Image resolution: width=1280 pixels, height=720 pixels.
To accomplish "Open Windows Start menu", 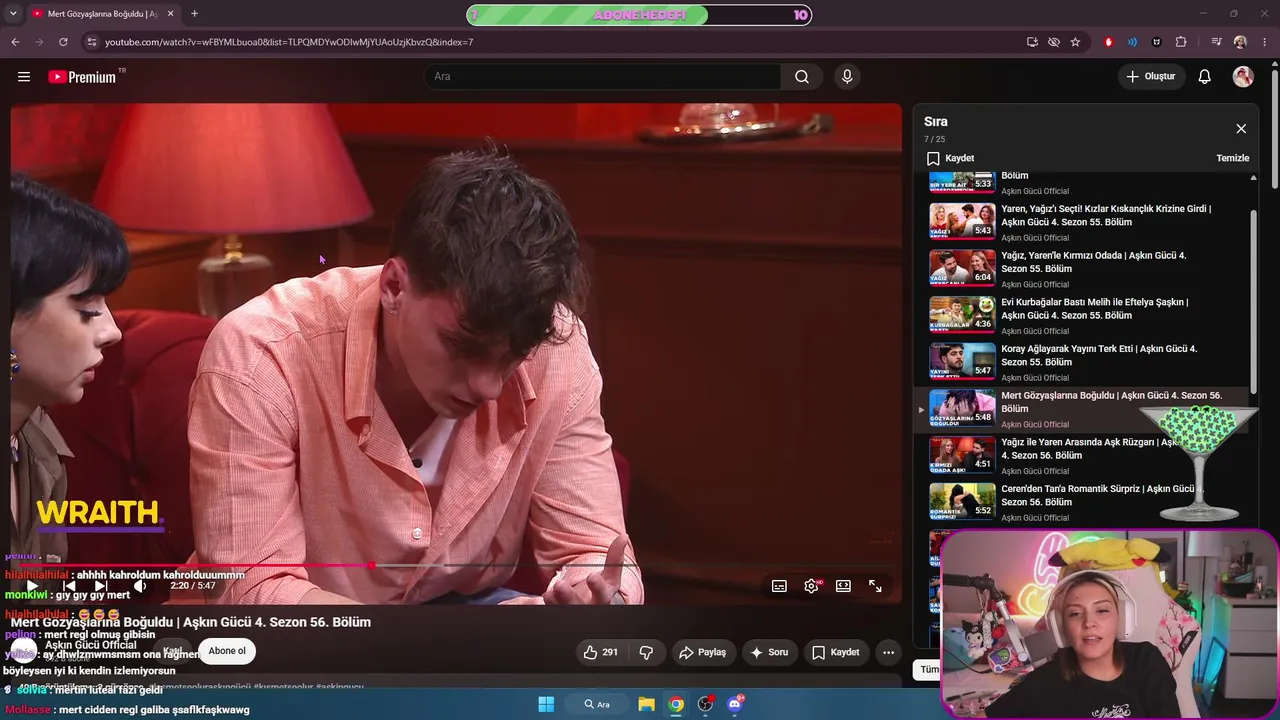I will (x=546, y=704).
